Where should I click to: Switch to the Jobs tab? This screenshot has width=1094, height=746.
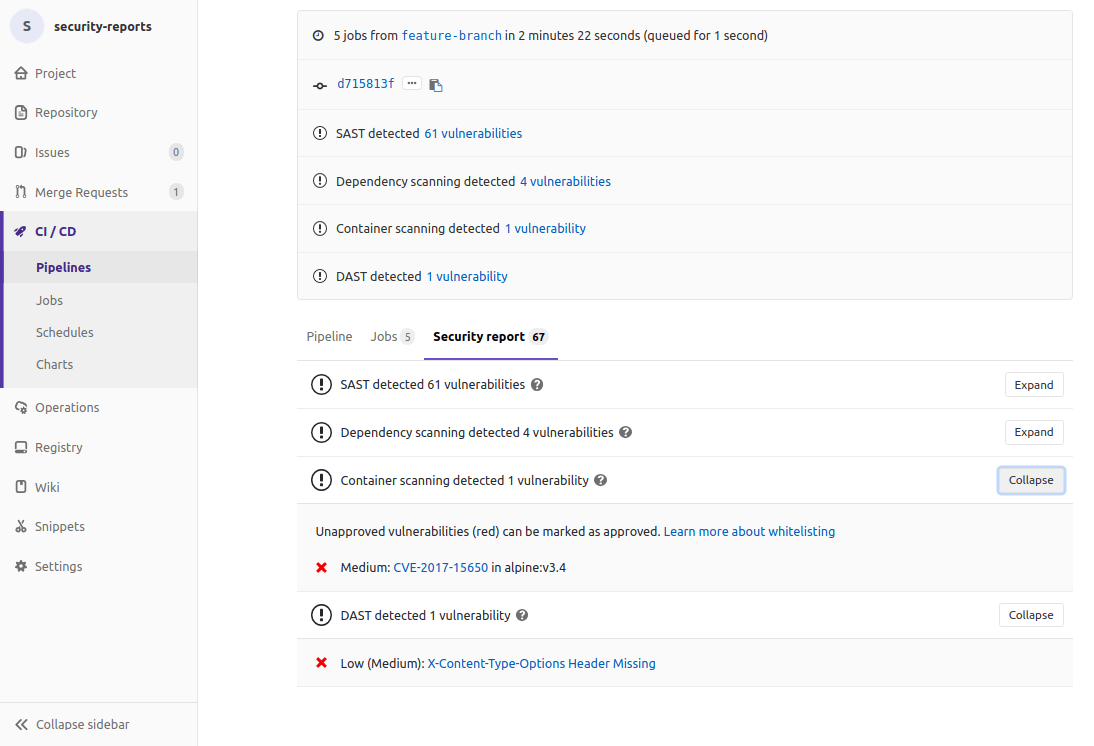383,337
